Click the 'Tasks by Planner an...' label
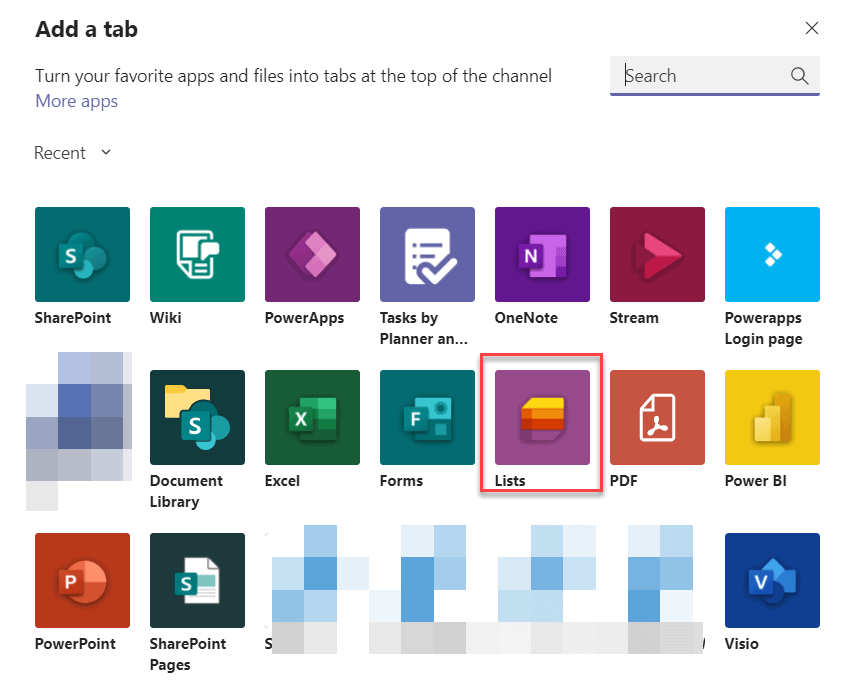 click(x=424, y=328)
